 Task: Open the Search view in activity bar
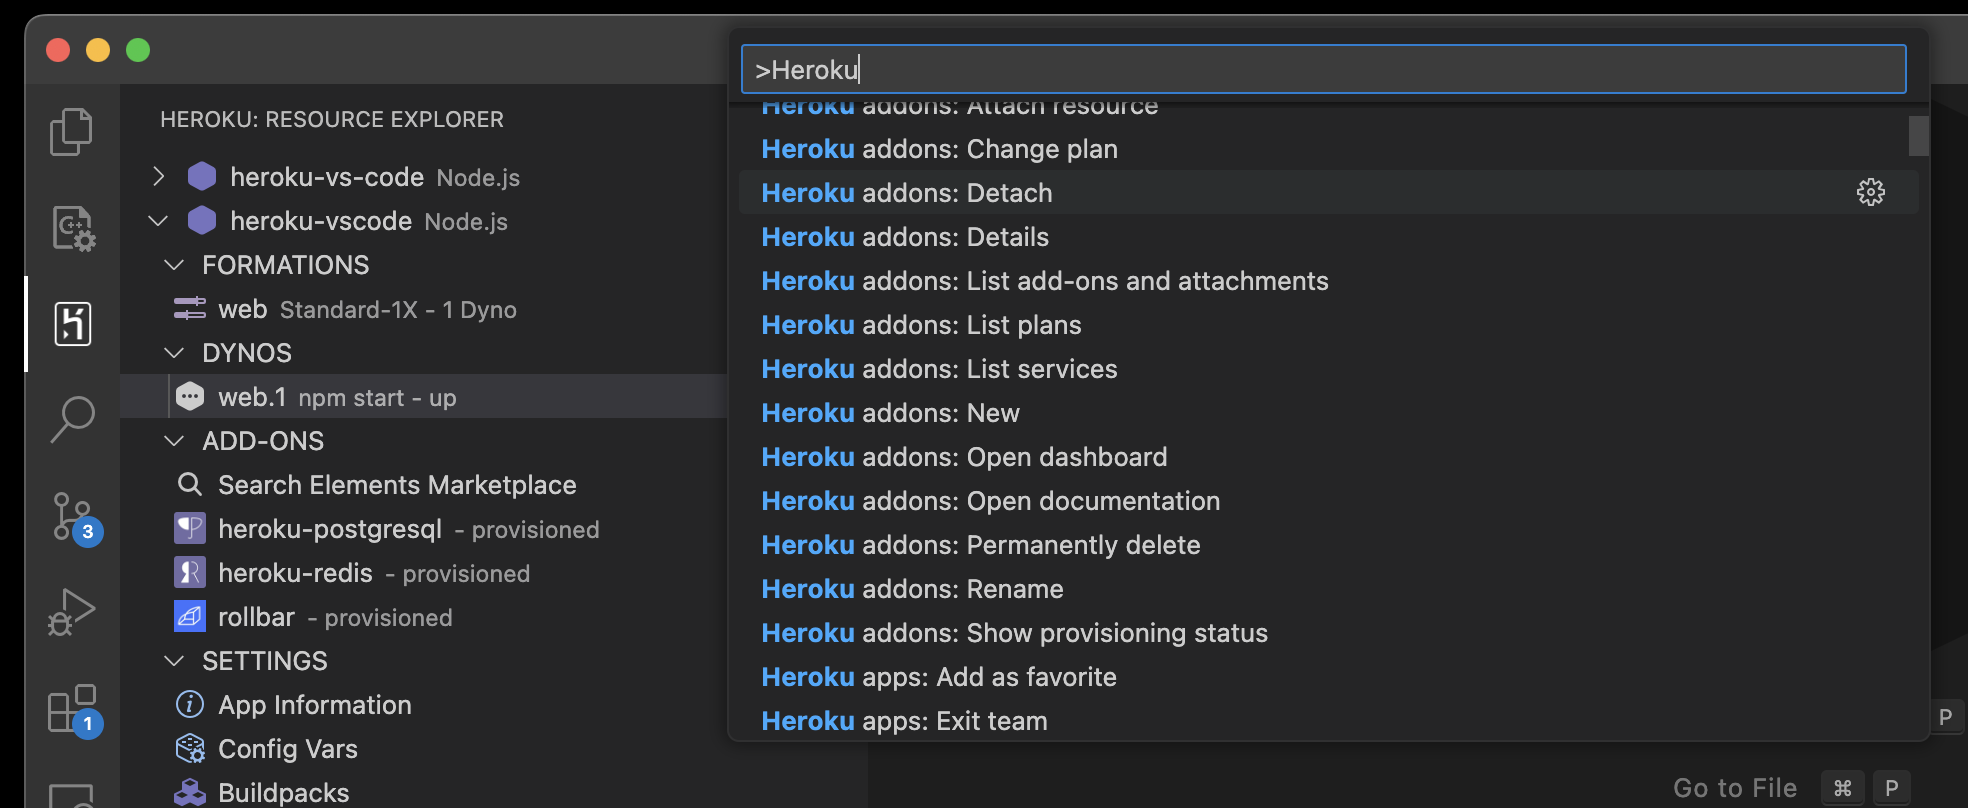point(72,419)
